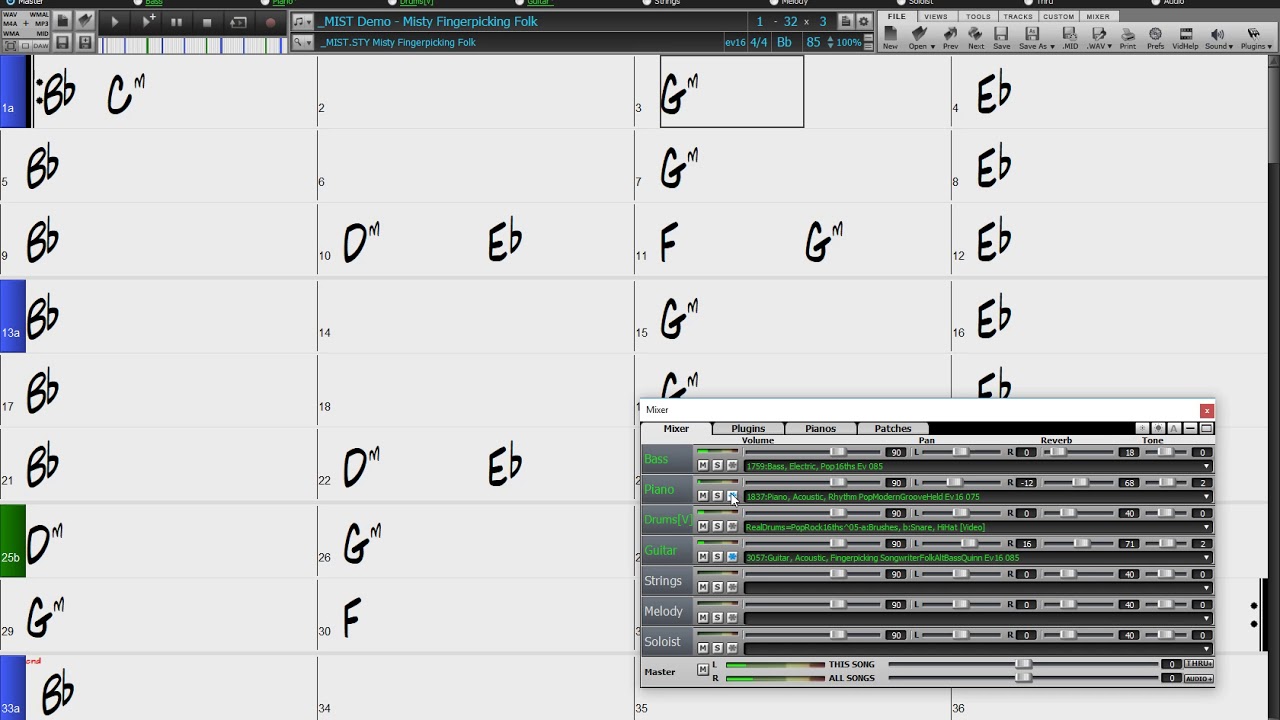The image size is (1280, 720).
Task: Expand the Piano instrument dropdown arrow
Action: pos(1206,497)
